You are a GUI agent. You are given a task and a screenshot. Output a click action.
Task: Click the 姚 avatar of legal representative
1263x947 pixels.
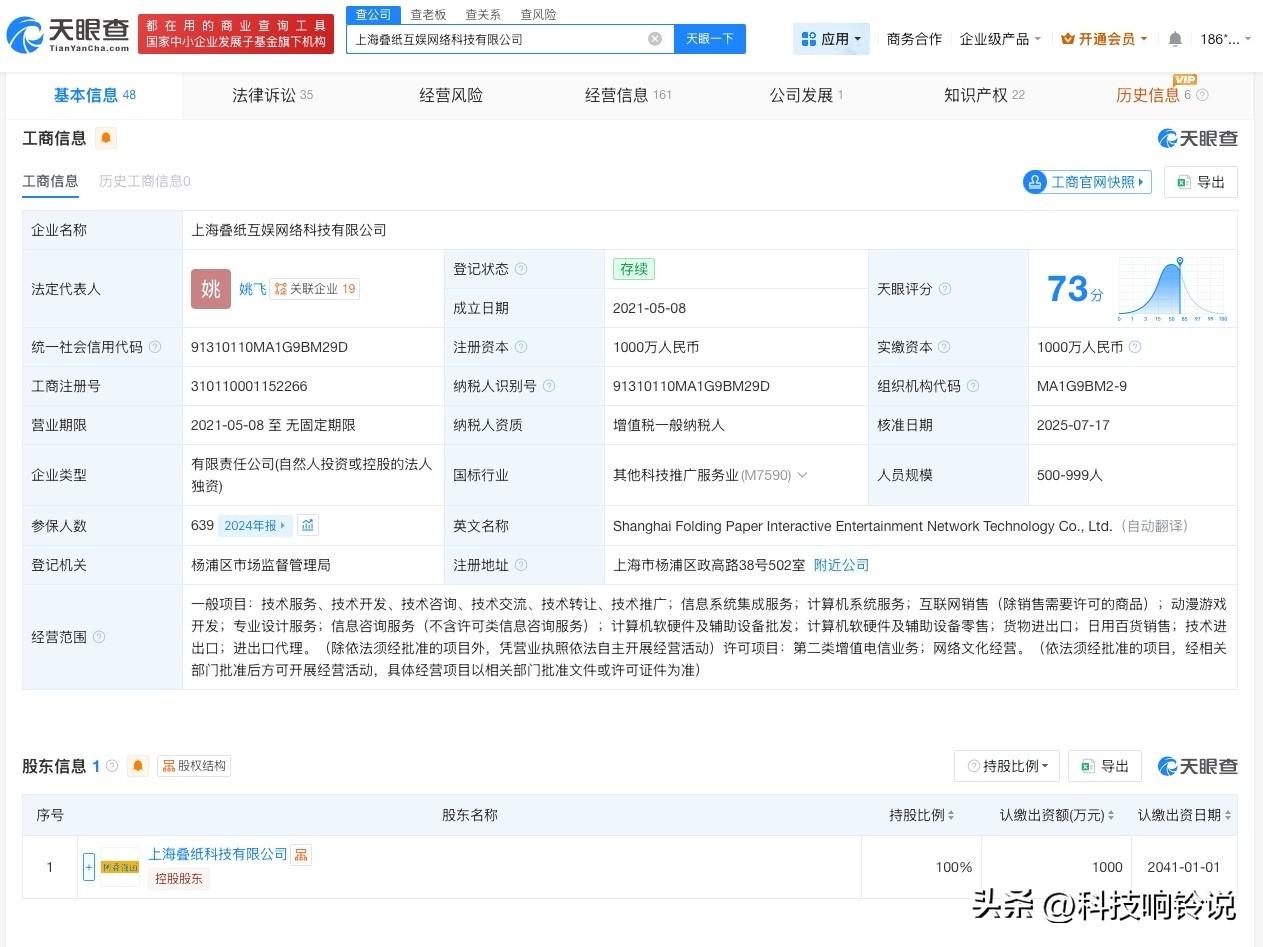(211, 289)
